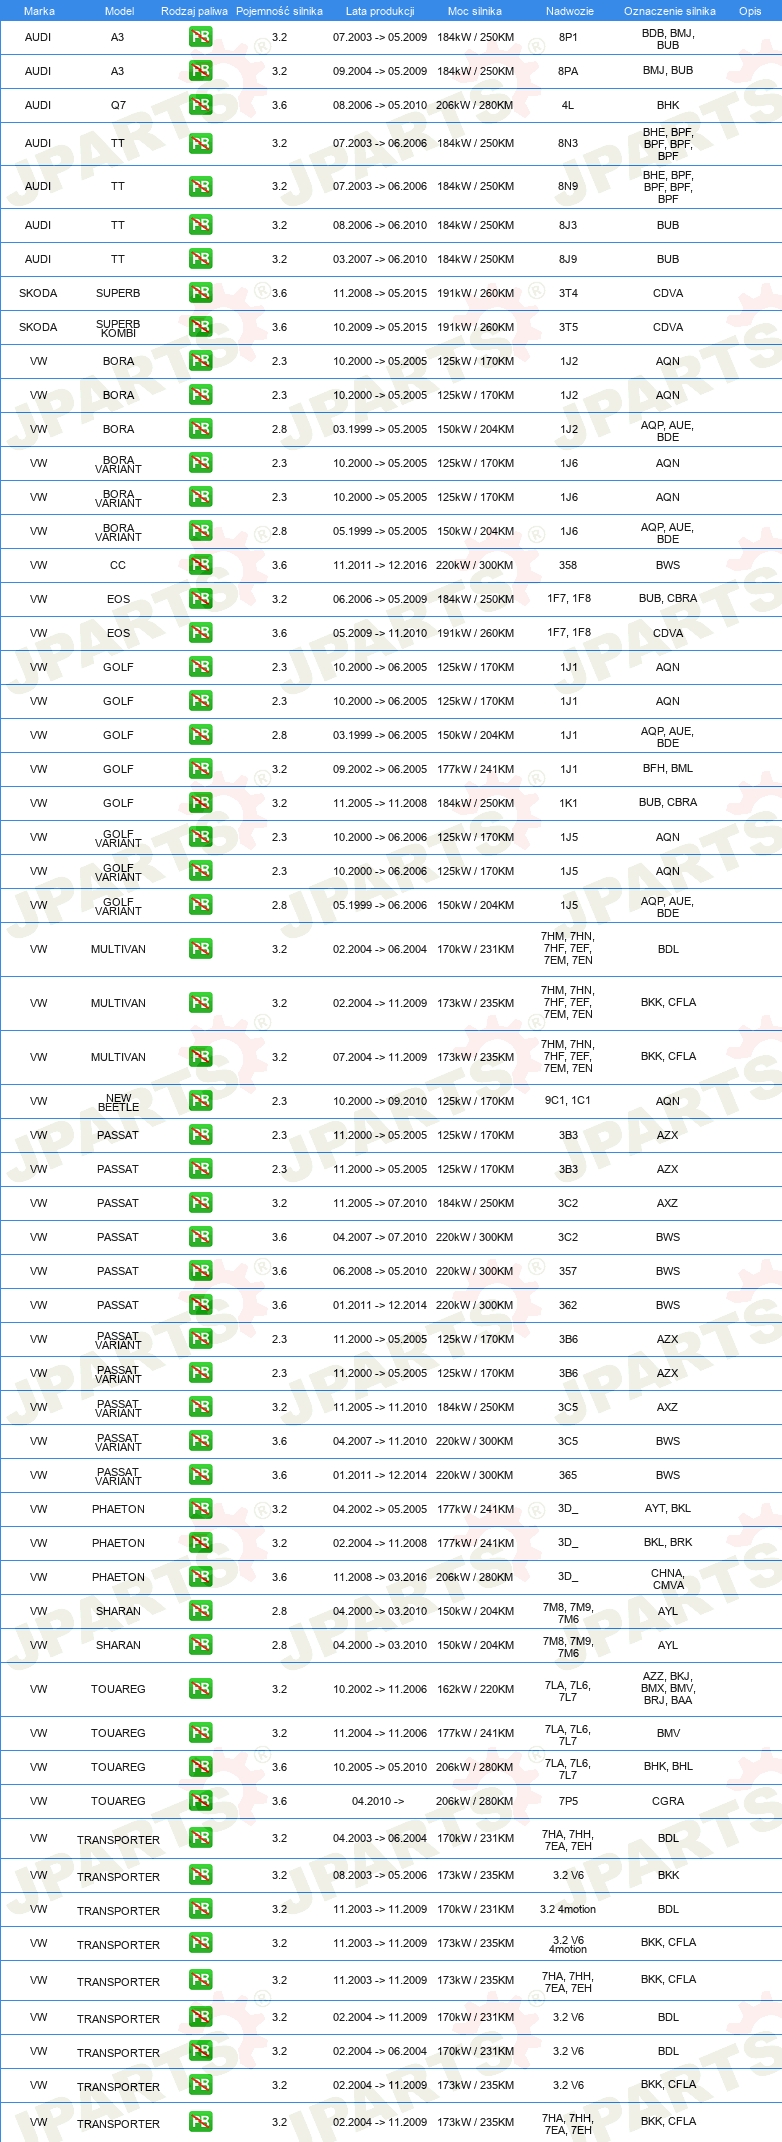This screenshot has width=782, height=2142.
Task: Select engine code cell BFH, BML
Action: pos(668,768)
